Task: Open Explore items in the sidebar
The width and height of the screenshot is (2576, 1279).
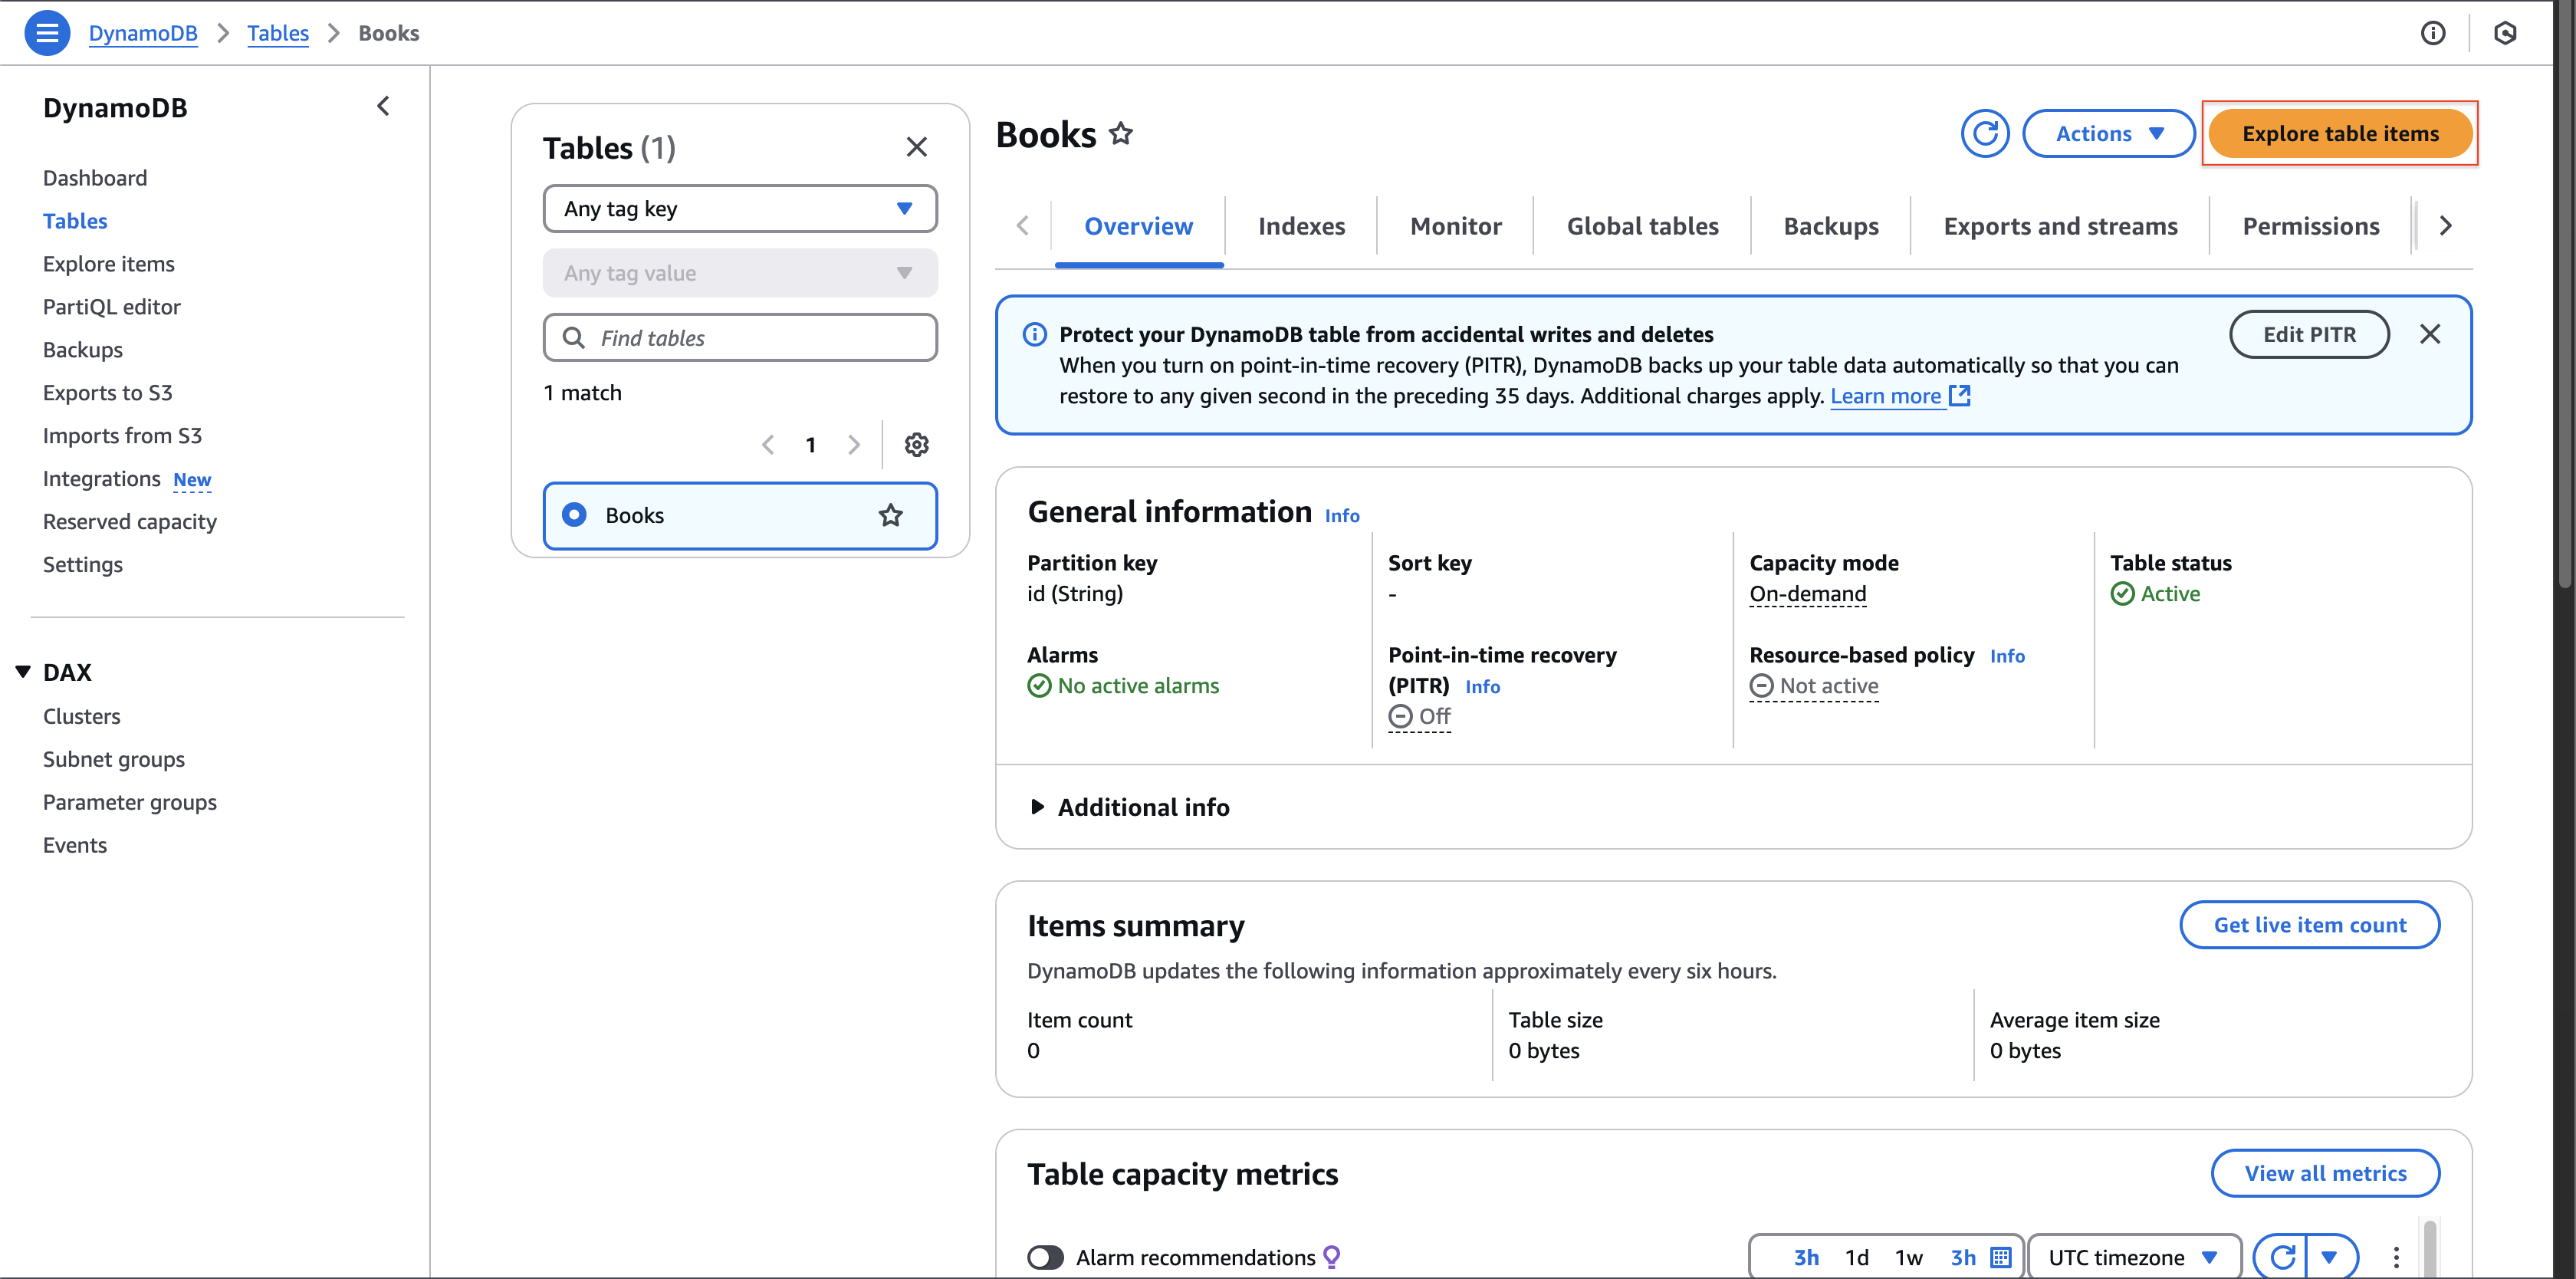Action: [109, 264]
